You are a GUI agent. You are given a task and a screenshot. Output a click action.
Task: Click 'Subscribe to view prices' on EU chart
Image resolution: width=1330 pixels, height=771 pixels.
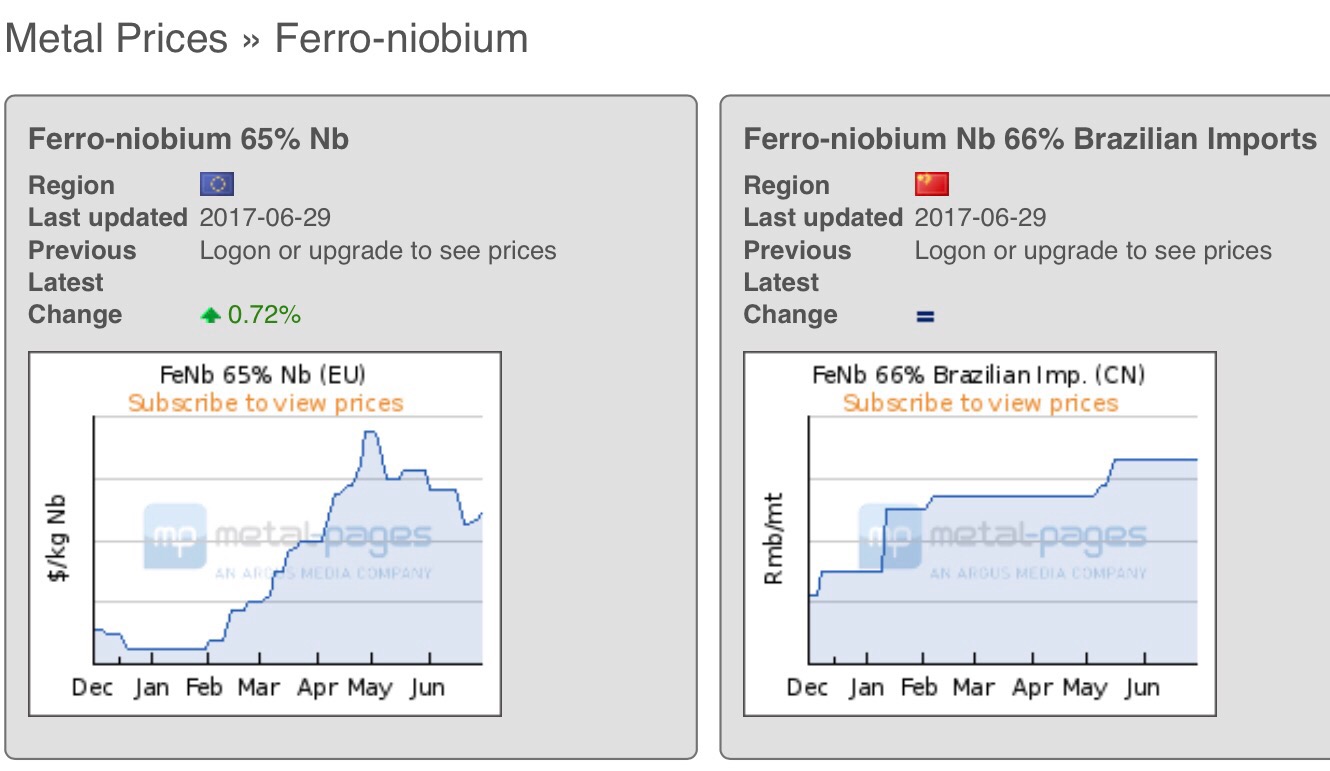coord(265,403)
